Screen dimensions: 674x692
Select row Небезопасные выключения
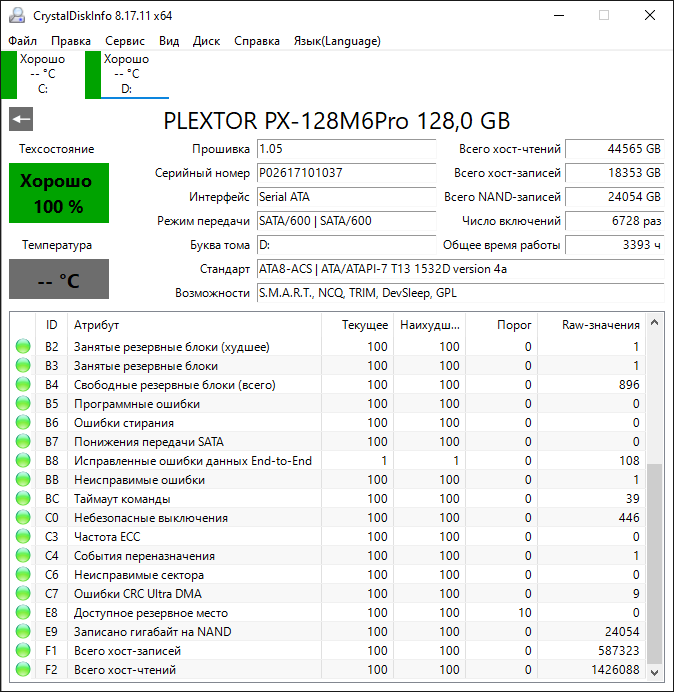[328, 517]
